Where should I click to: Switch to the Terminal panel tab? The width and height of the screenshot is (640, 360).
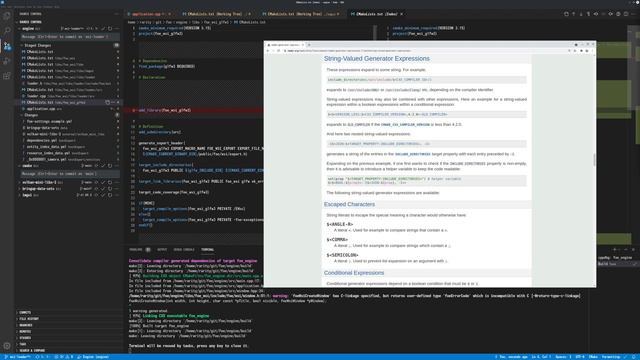point(207,249)
